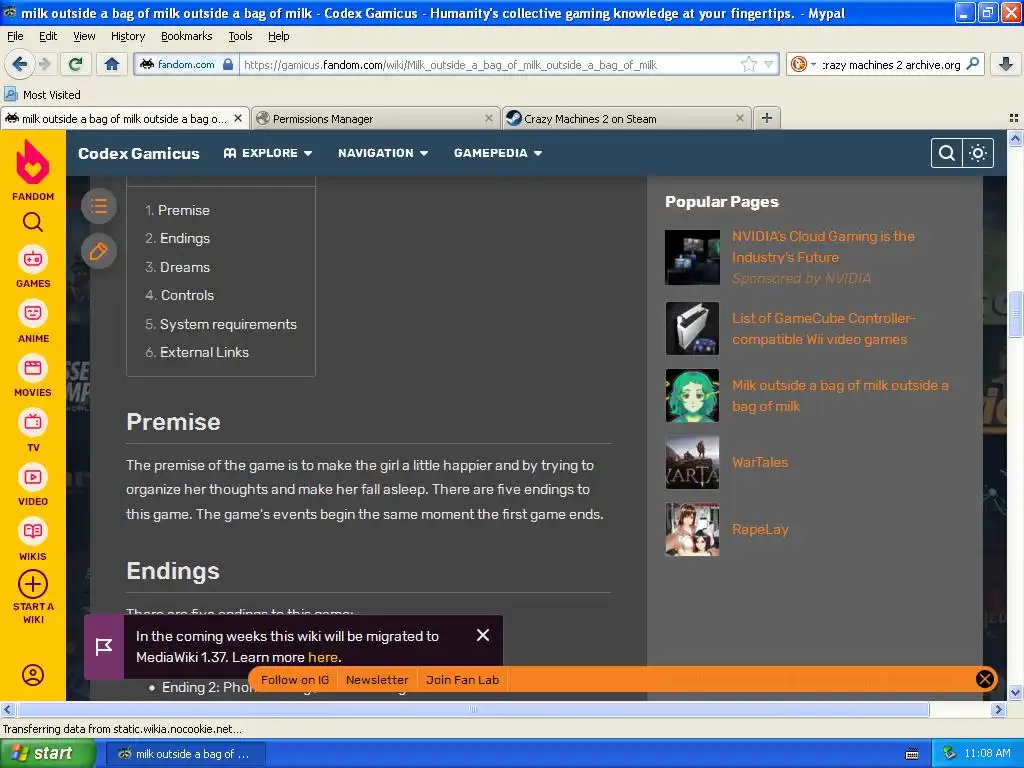Reload the page with the refresh icon
Viewport: 1024px width, 768px height.
click(x=76, y=64)
